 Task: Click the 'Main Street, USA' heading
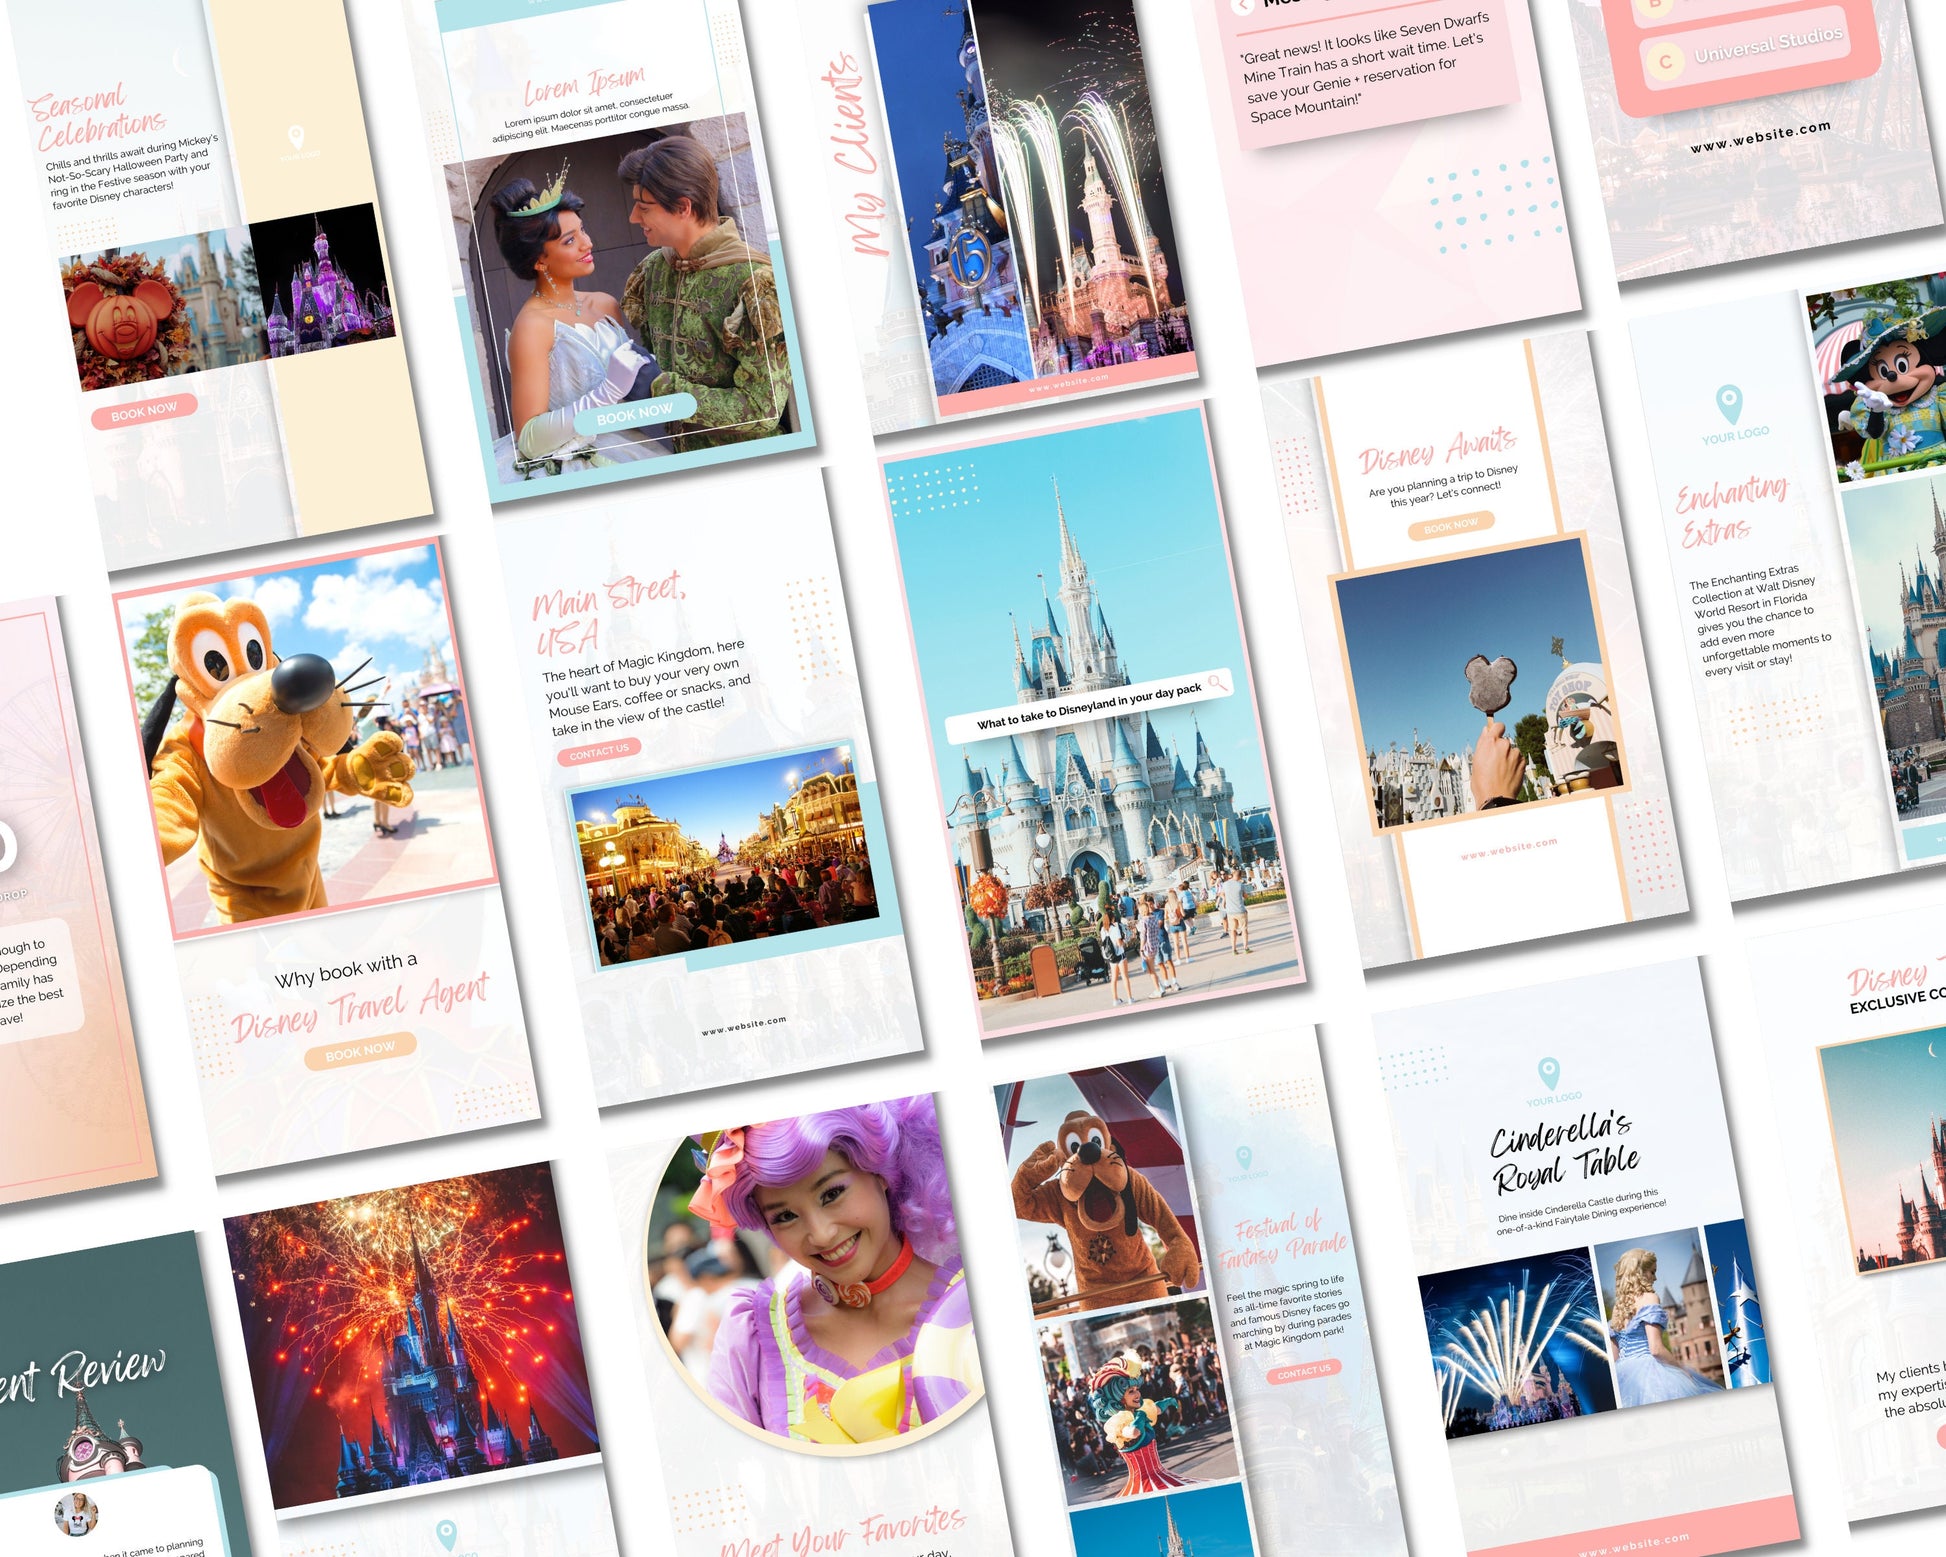(609, 612)
